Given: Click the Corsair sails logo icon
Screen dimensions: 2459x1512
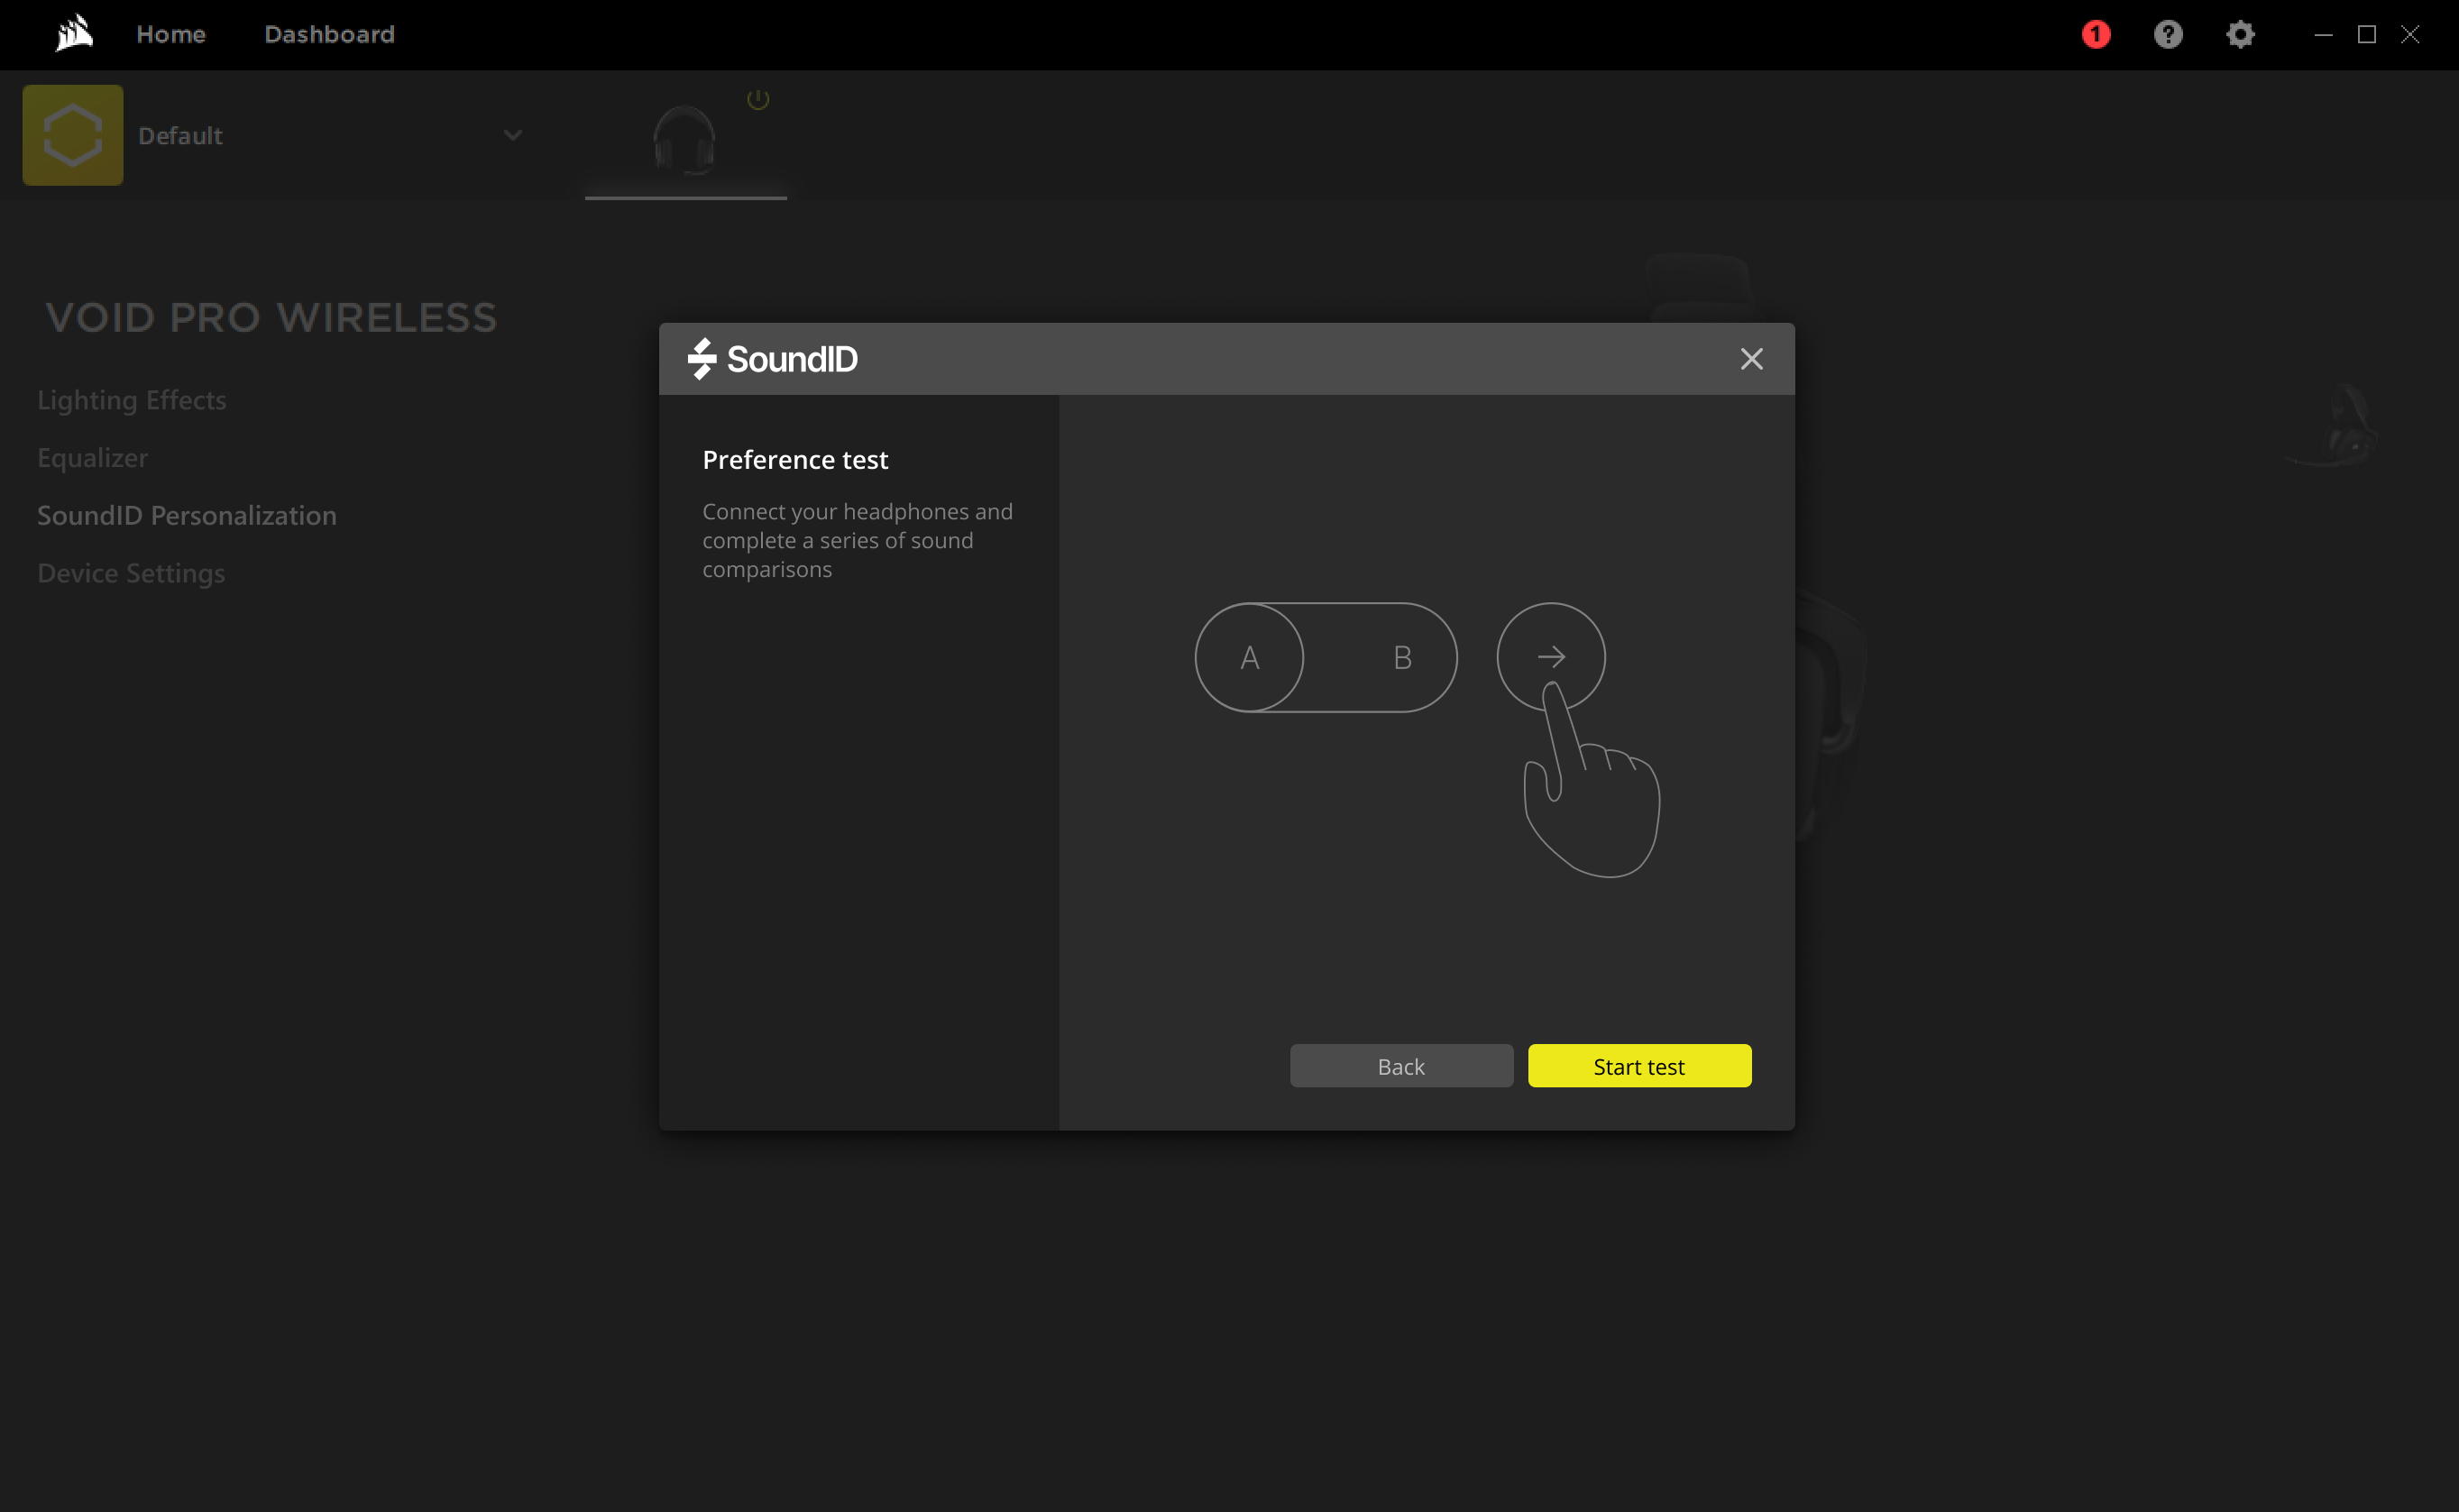Looking at the screenshot, I should coord(74,33).
